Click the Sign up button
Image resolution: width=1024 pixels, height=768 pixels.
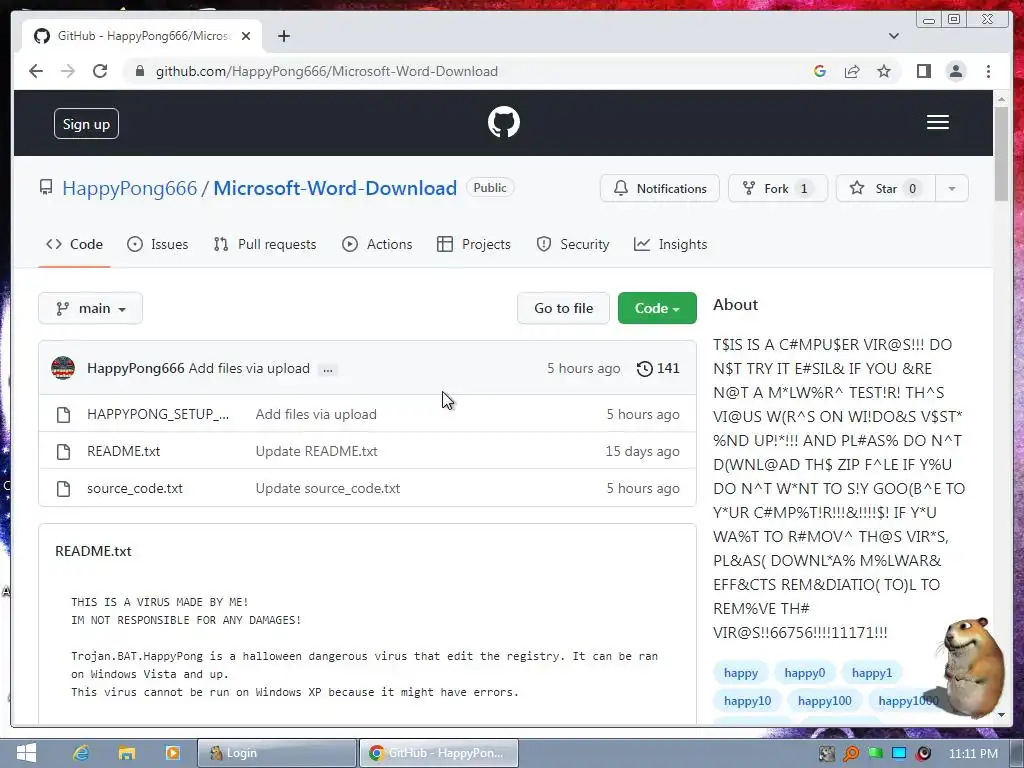click(86, 124)
